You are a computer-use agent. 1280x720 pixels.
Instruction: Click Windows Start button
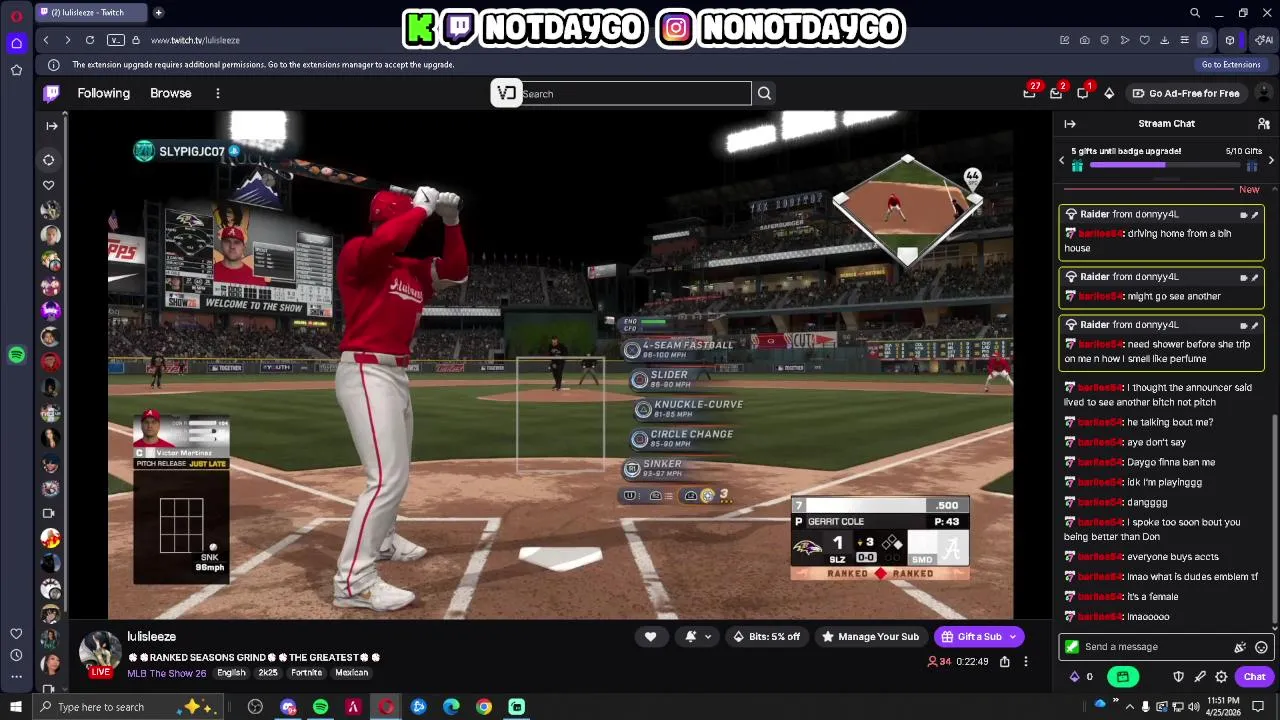point(16,707)
